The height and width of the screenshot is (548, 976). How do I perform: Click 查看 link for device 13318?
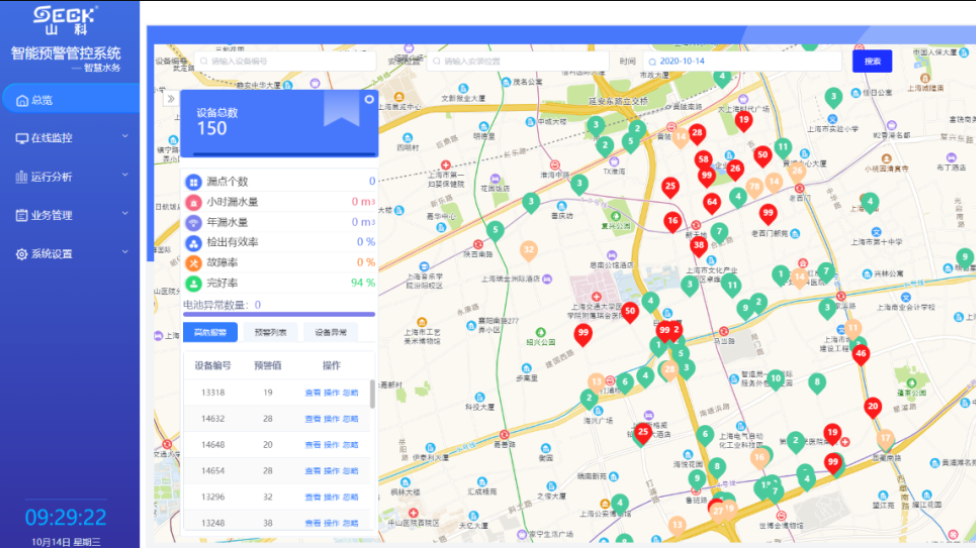click(x=312, y=393)
